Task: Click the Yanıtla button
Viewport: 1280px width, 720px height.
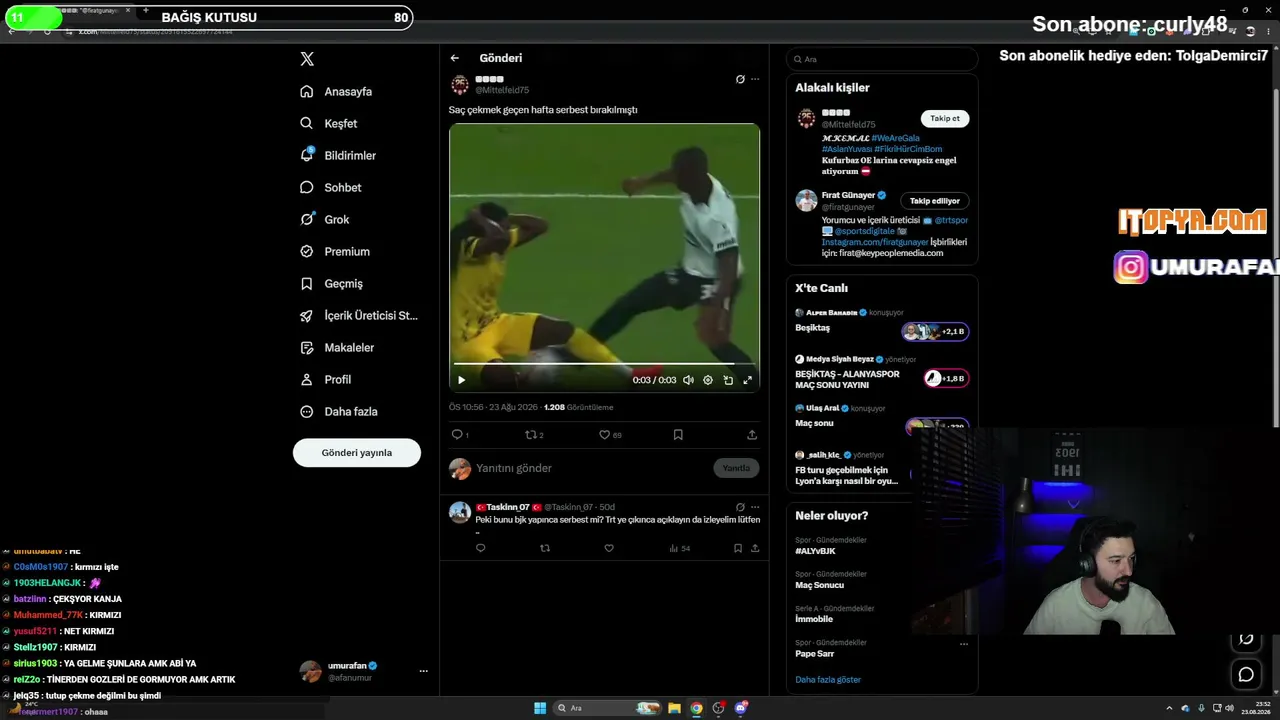Action: pyautogui.click(x=736, y=468)
